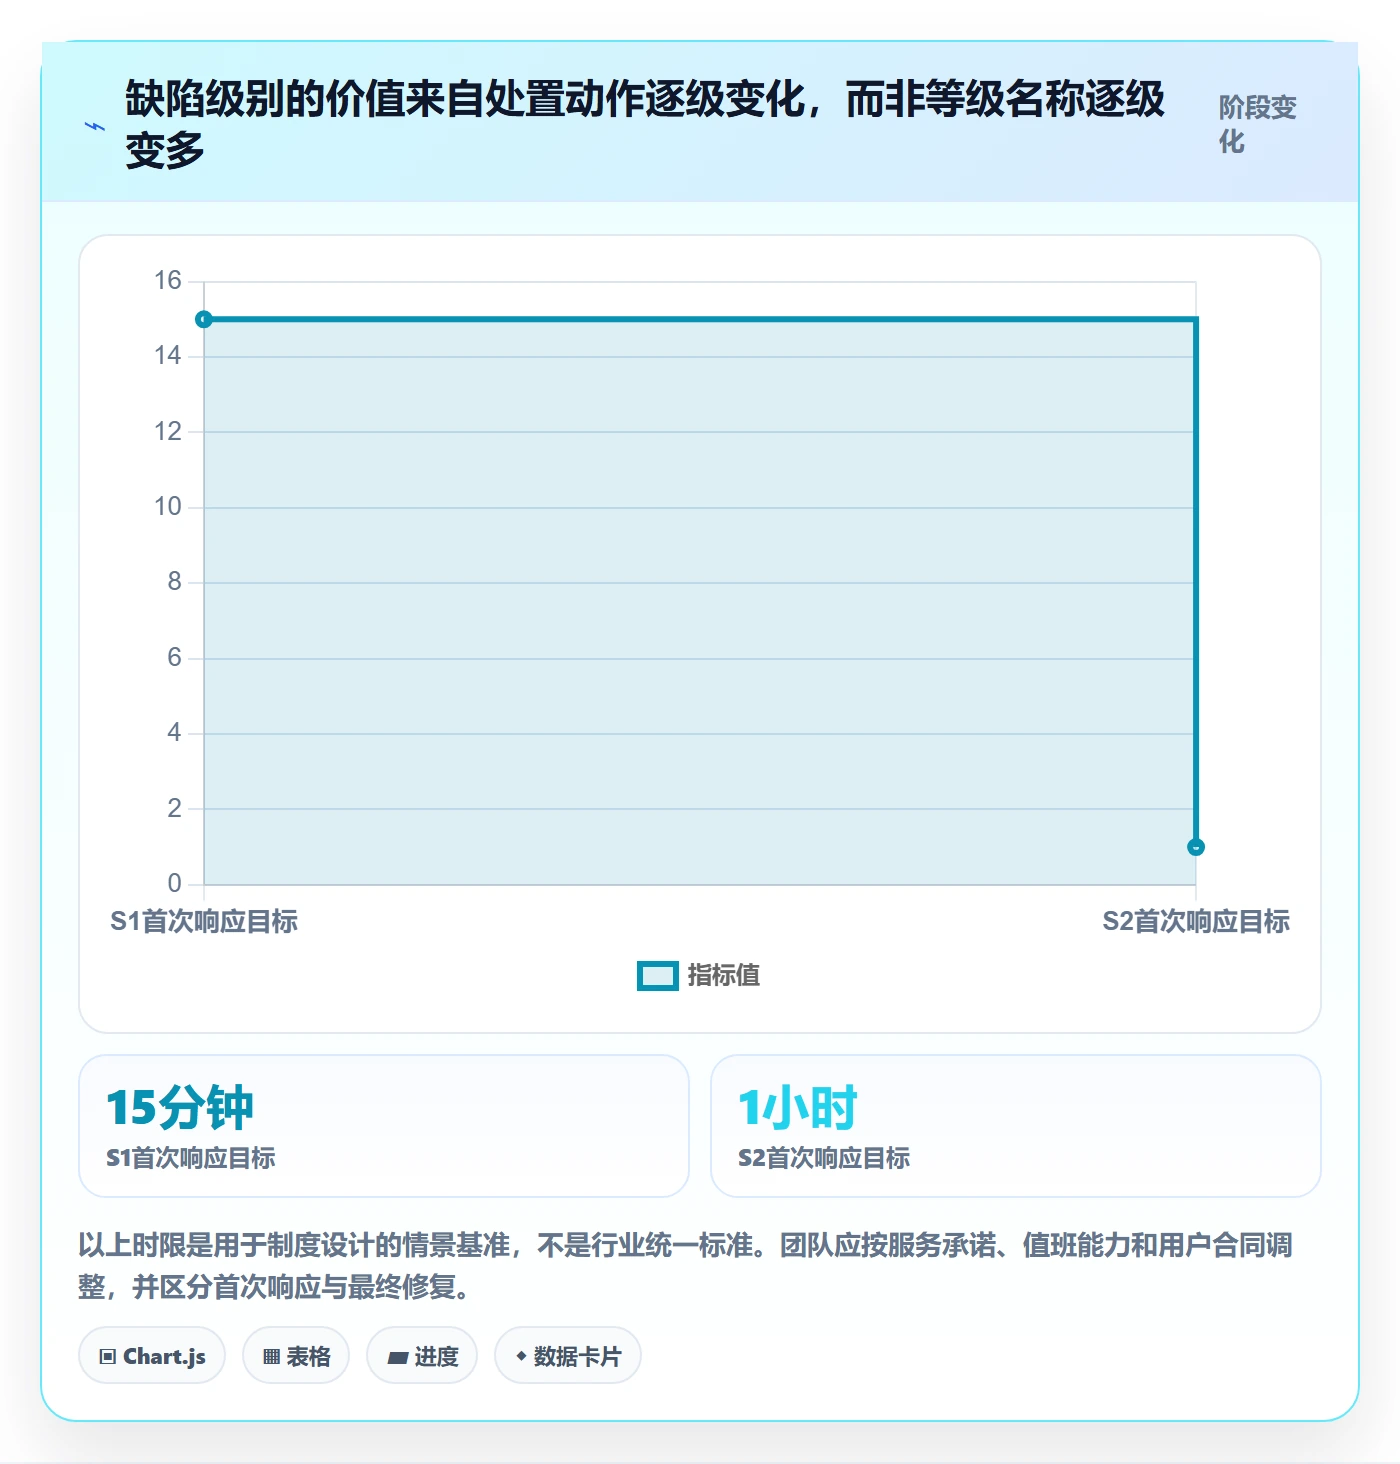Click the card title starting with 缺陷级别的价值
This screenshot has height=1464, width=1400.
tap(645, 125)
